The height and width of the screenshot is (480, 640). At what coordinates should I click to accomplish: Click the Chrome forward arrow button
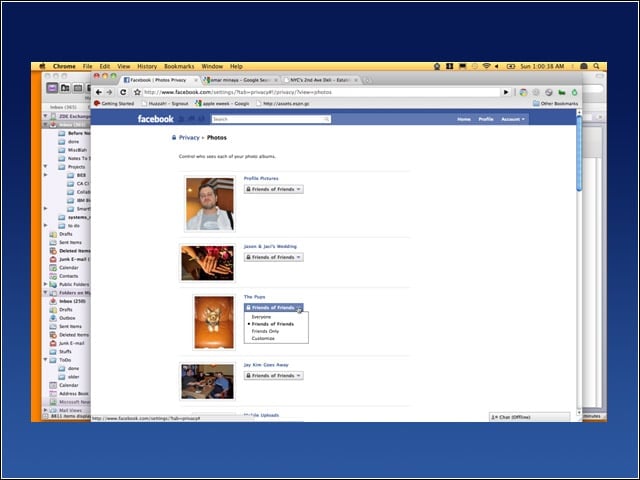(109, 92)
